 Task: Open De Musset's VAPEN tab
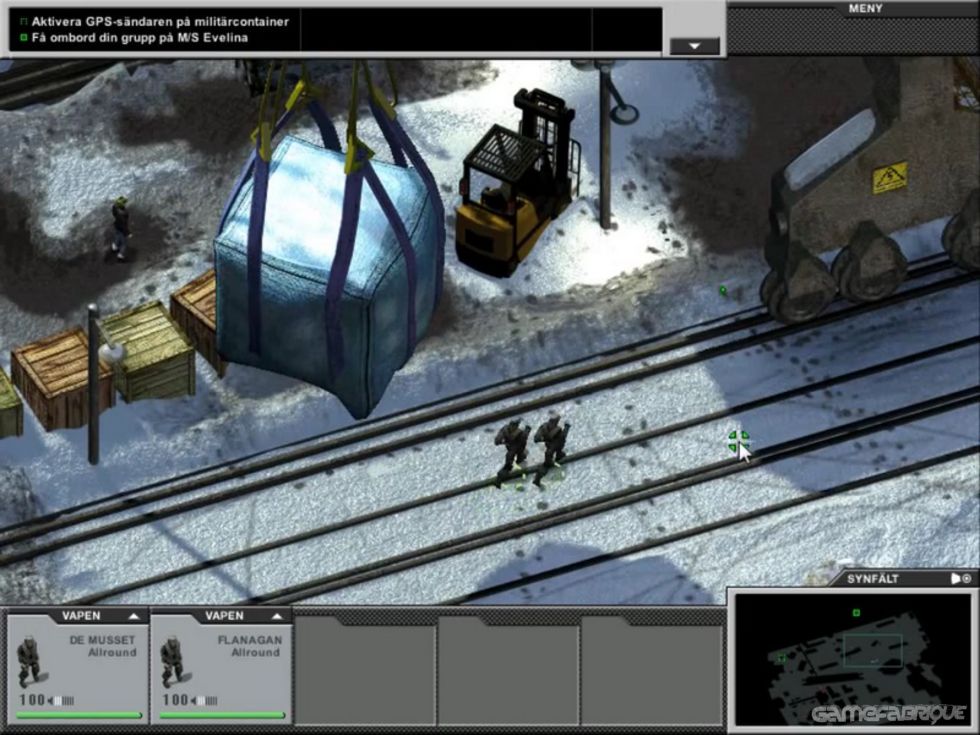point(81,616)
